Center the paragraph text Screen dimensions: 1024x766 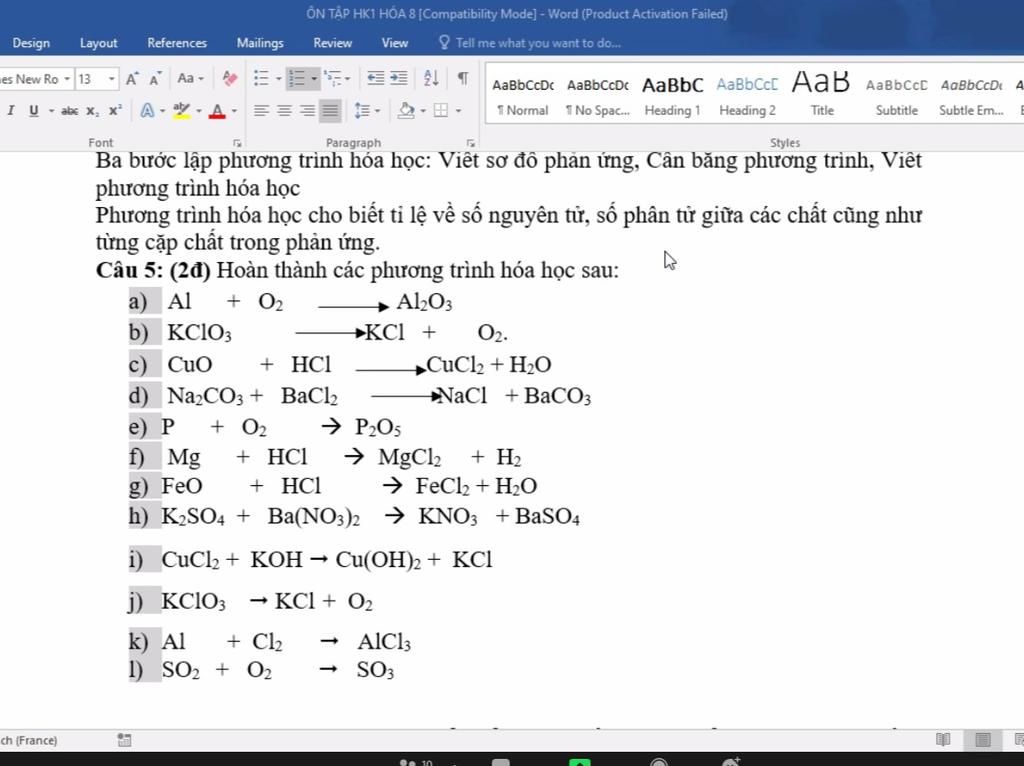284,110
